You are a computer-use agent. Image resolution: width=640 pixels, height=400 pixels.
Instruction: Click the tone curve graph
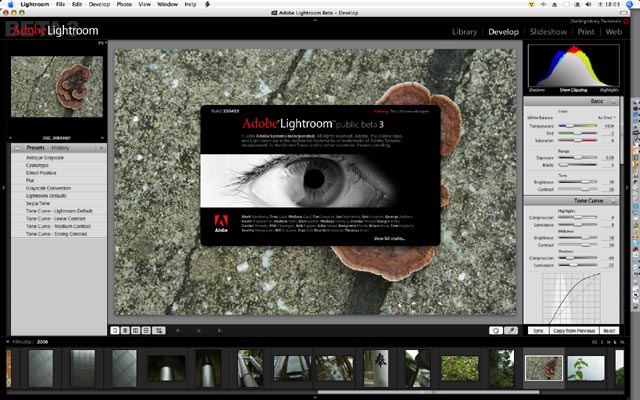tap(571, 298)
